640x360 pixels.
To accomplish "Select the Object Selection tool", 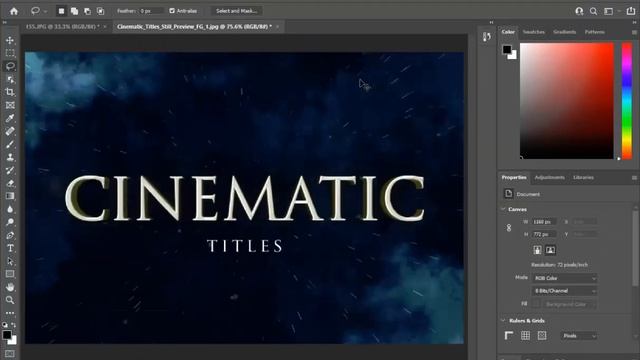I will 10,79.
